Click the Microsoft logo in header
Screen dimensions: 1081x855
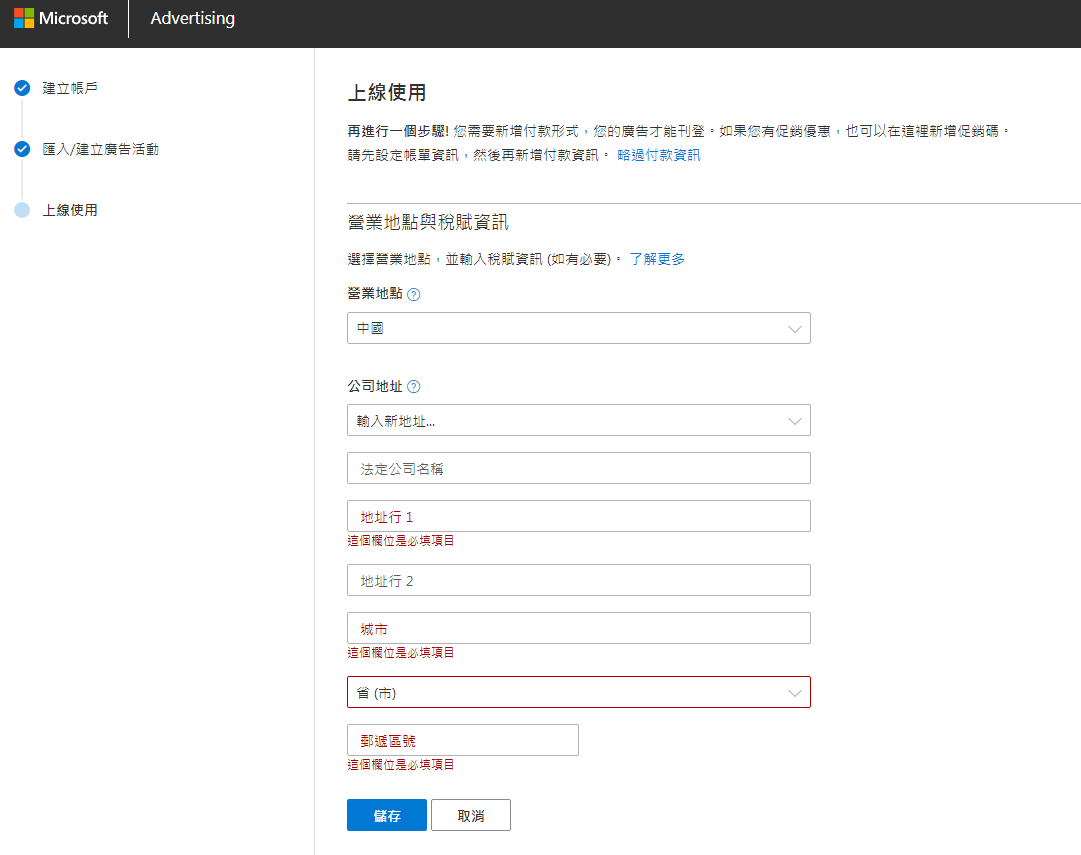coord(61,19)
